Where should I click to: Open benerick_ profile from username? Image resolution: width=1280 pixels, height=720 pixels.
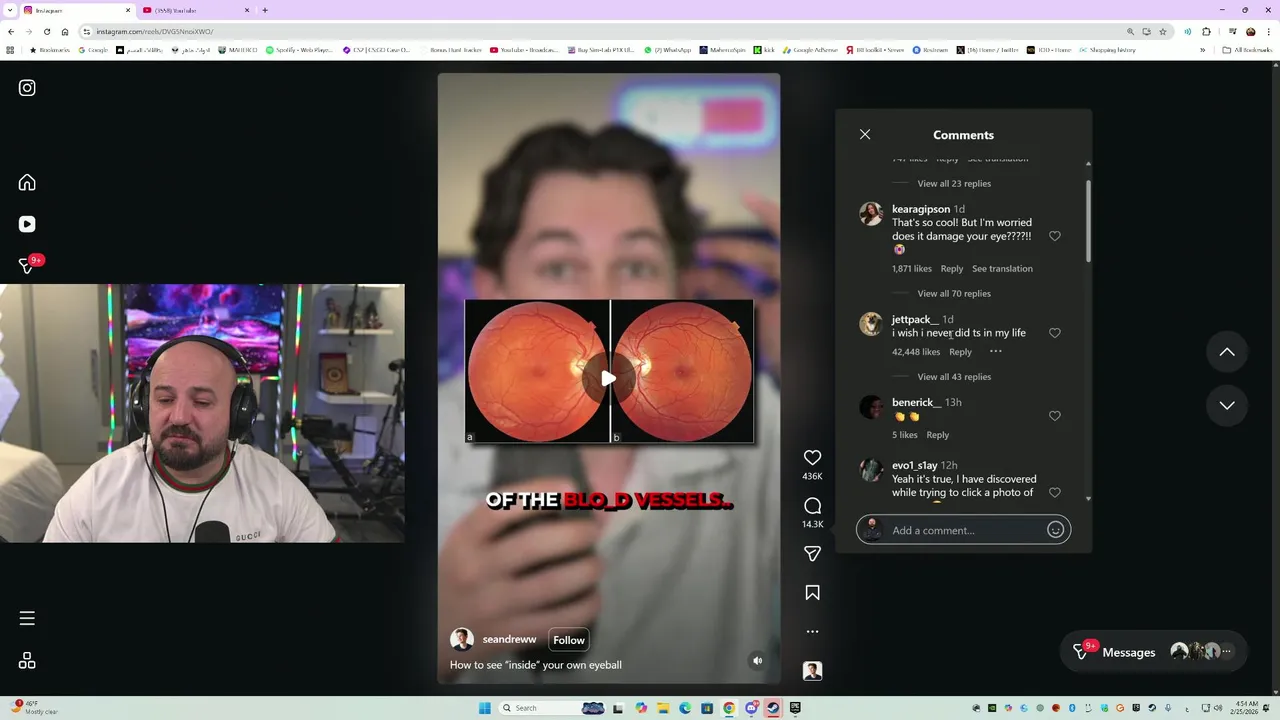(x=916, y=402)
